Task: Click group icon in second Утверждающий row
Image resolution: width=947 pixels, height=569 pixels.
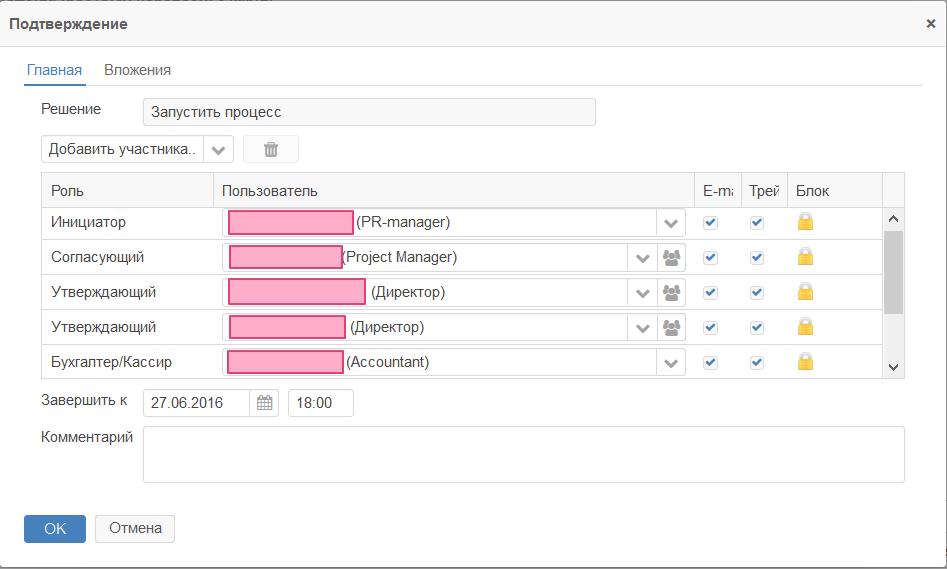Action: pos(671,327)
